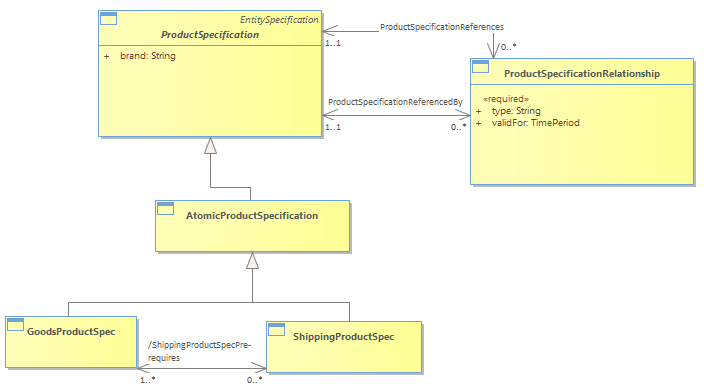Select the generalization arrowhead under ProductSpecification
Image resolution: width=704 pixels, height=392 pixels.
point(211,145)
